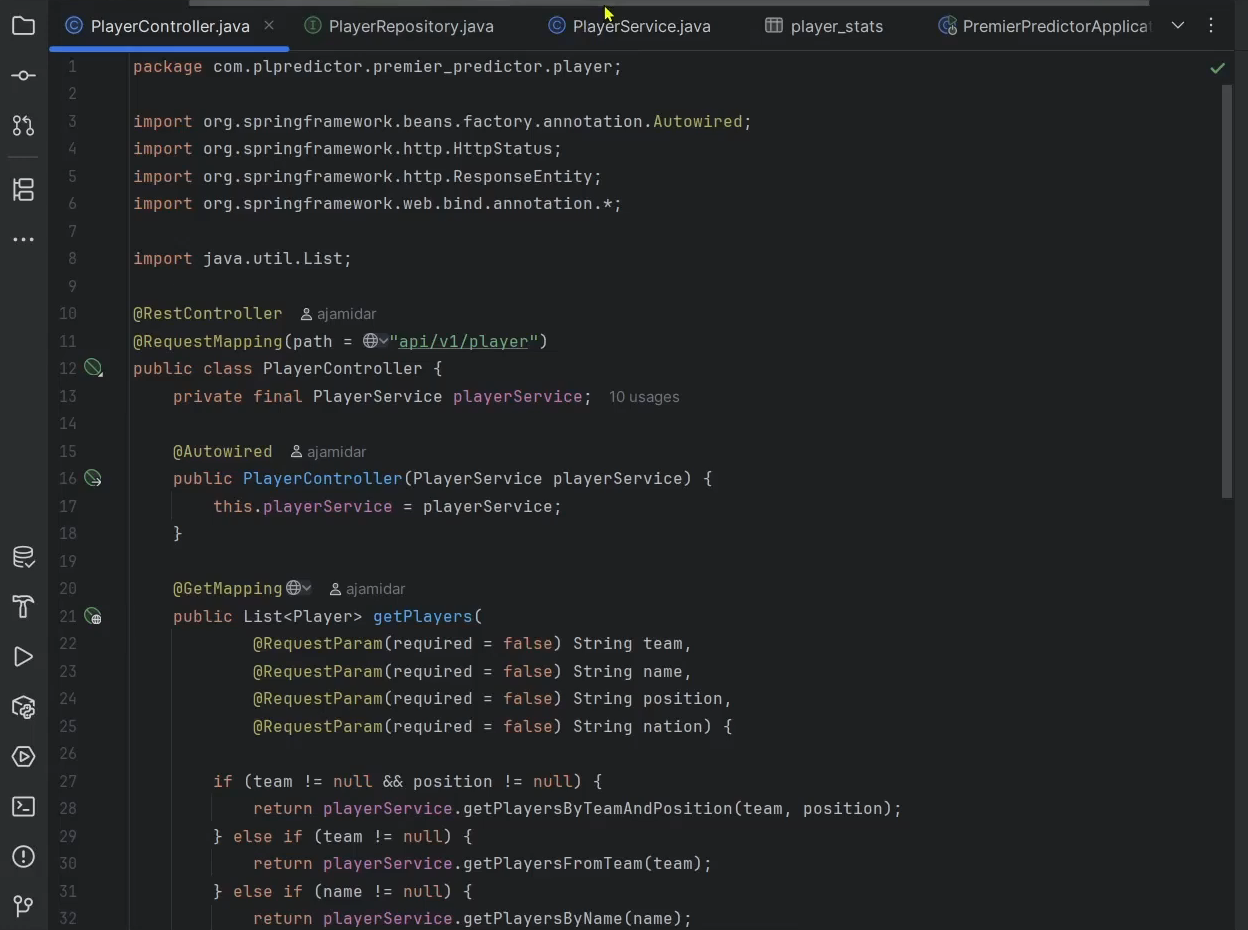Open the Services tool window
This screenshot has width=1248, height=930.
point(23,757)
